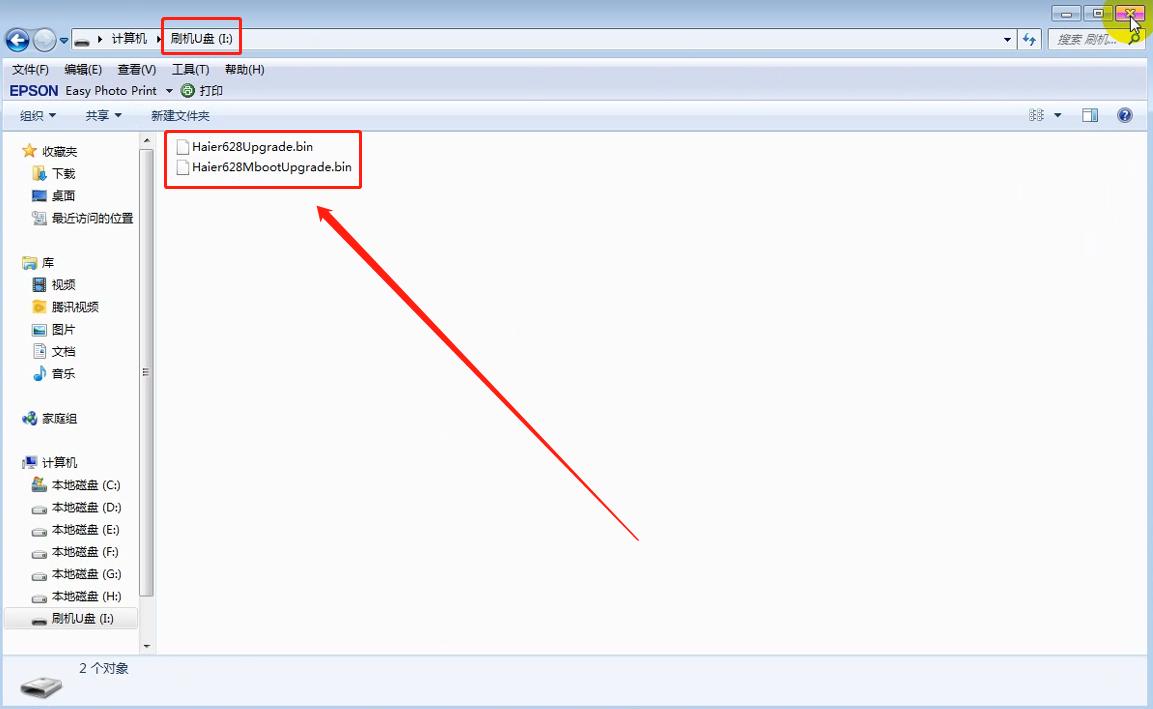
Task: Click the Forward navigation arrow button
Action: click(x=45, y=40)
